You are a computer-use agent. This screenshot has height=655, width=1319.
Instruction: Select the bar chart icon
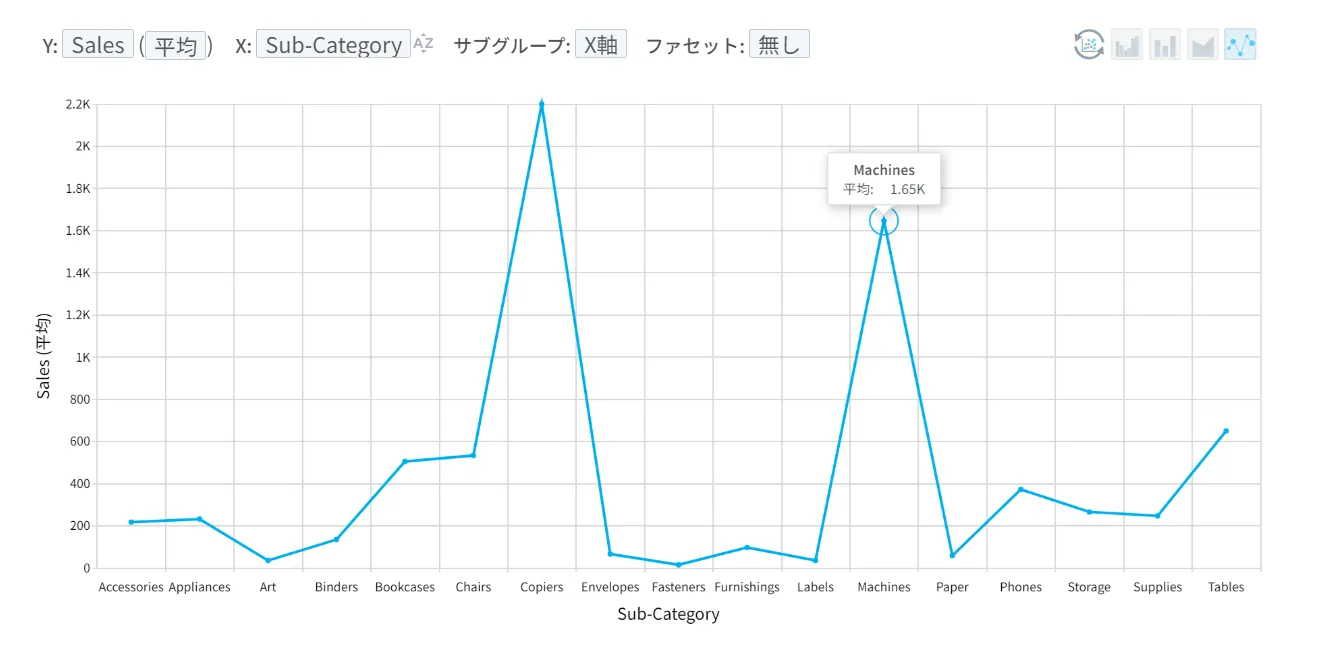(1165, 45)
